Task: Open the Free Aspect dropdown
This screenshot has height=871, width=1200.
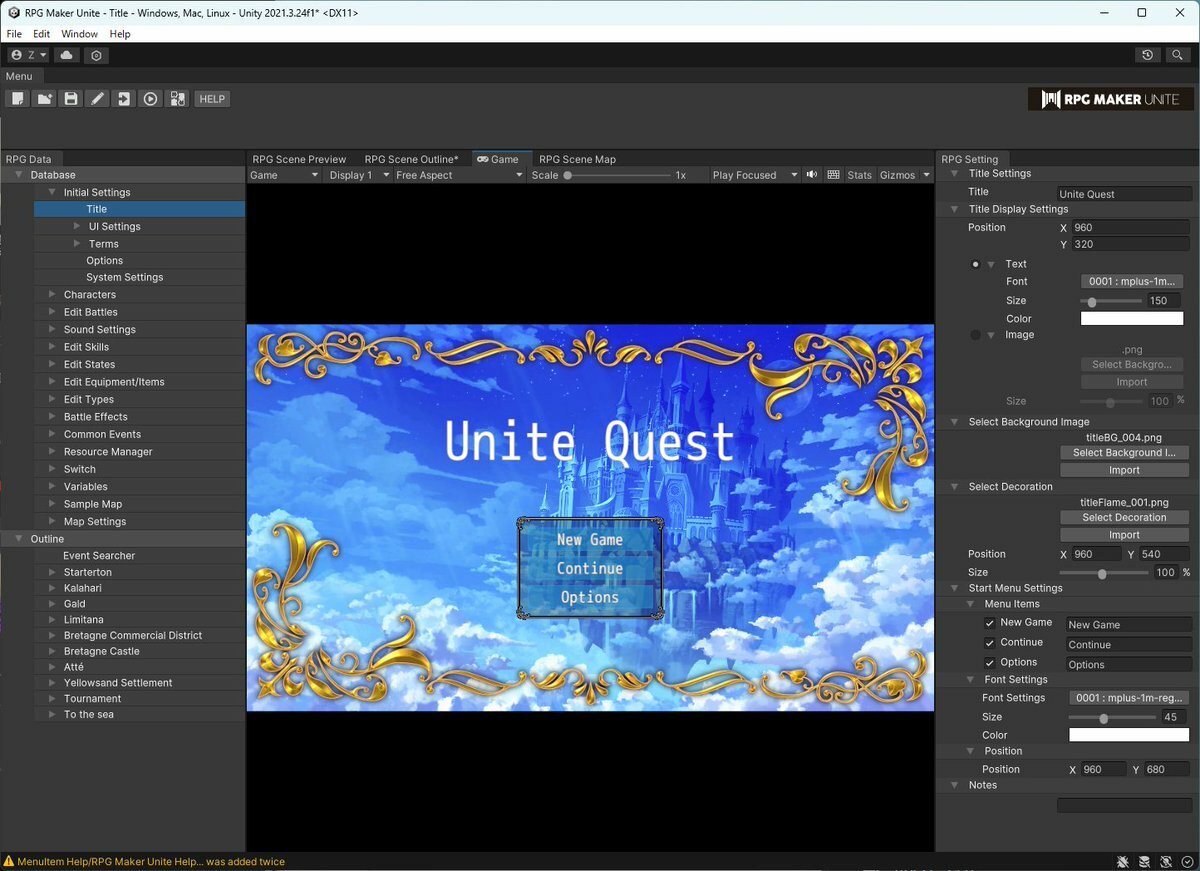Action: [459, 175]
